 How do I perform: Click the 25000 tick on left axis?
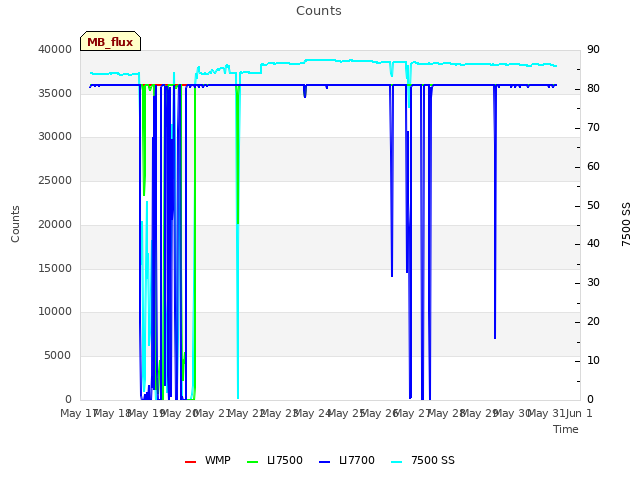tap(55, 180)
